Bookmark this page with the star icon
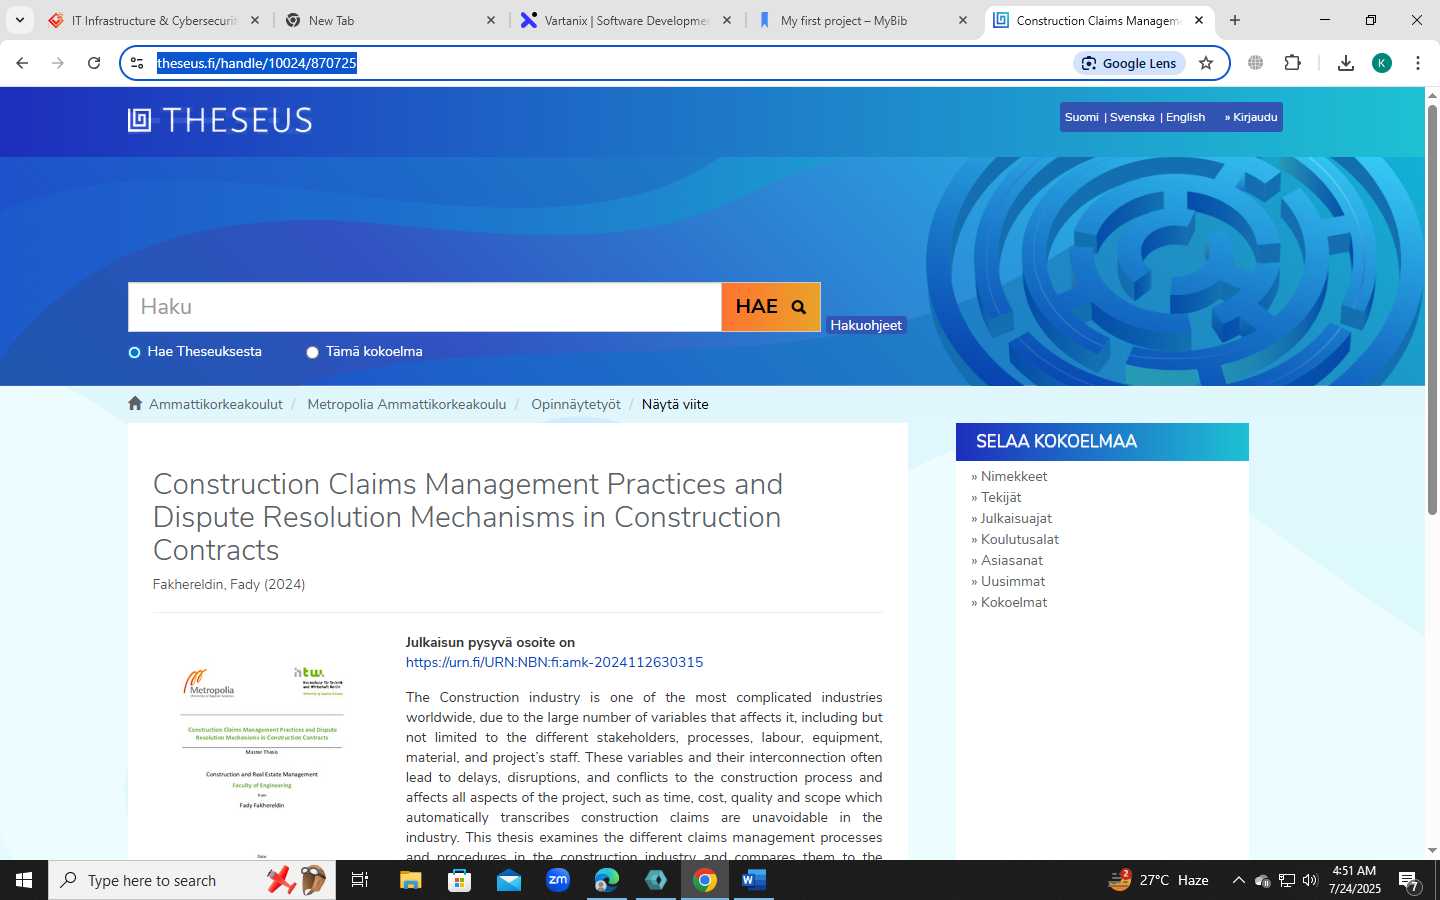This screenshot has height=900, width=1440. [1206, 63]
